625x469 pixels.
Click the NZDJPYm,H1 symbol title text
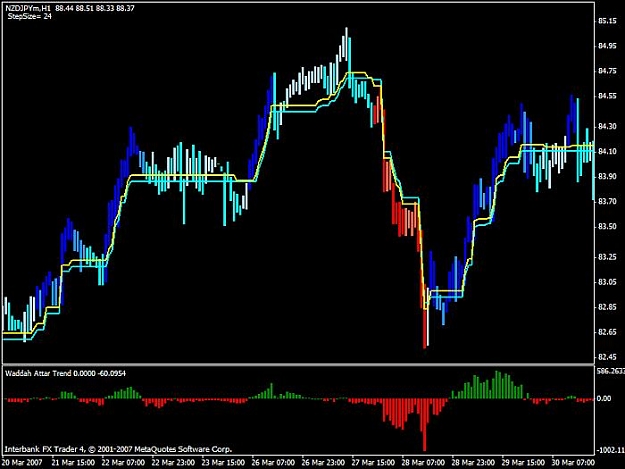pyautogui.click(x=28, y=8)
